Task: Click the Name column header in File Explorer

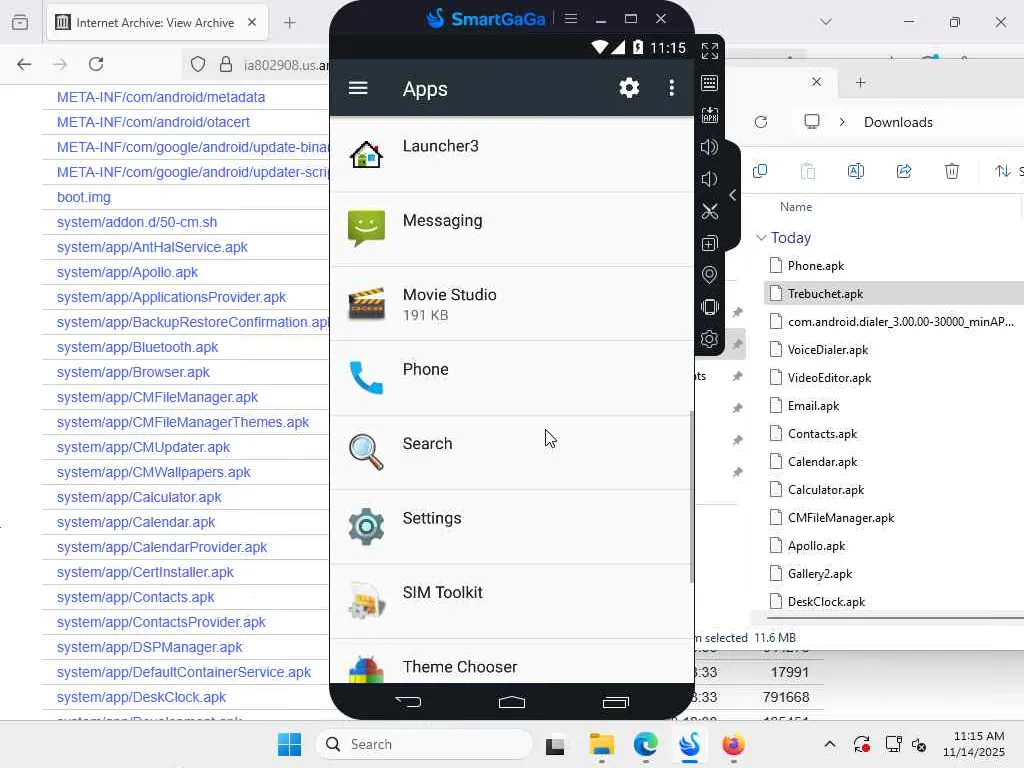Action: [x=796, y=207]
